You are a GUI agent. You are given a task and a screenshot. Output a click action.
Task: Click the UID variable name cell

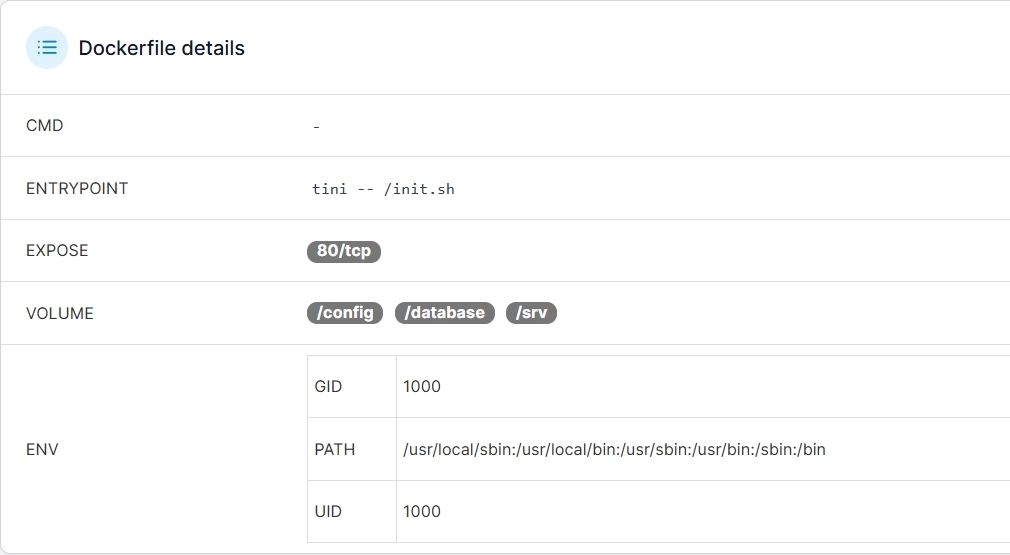[x=328, y=511]
